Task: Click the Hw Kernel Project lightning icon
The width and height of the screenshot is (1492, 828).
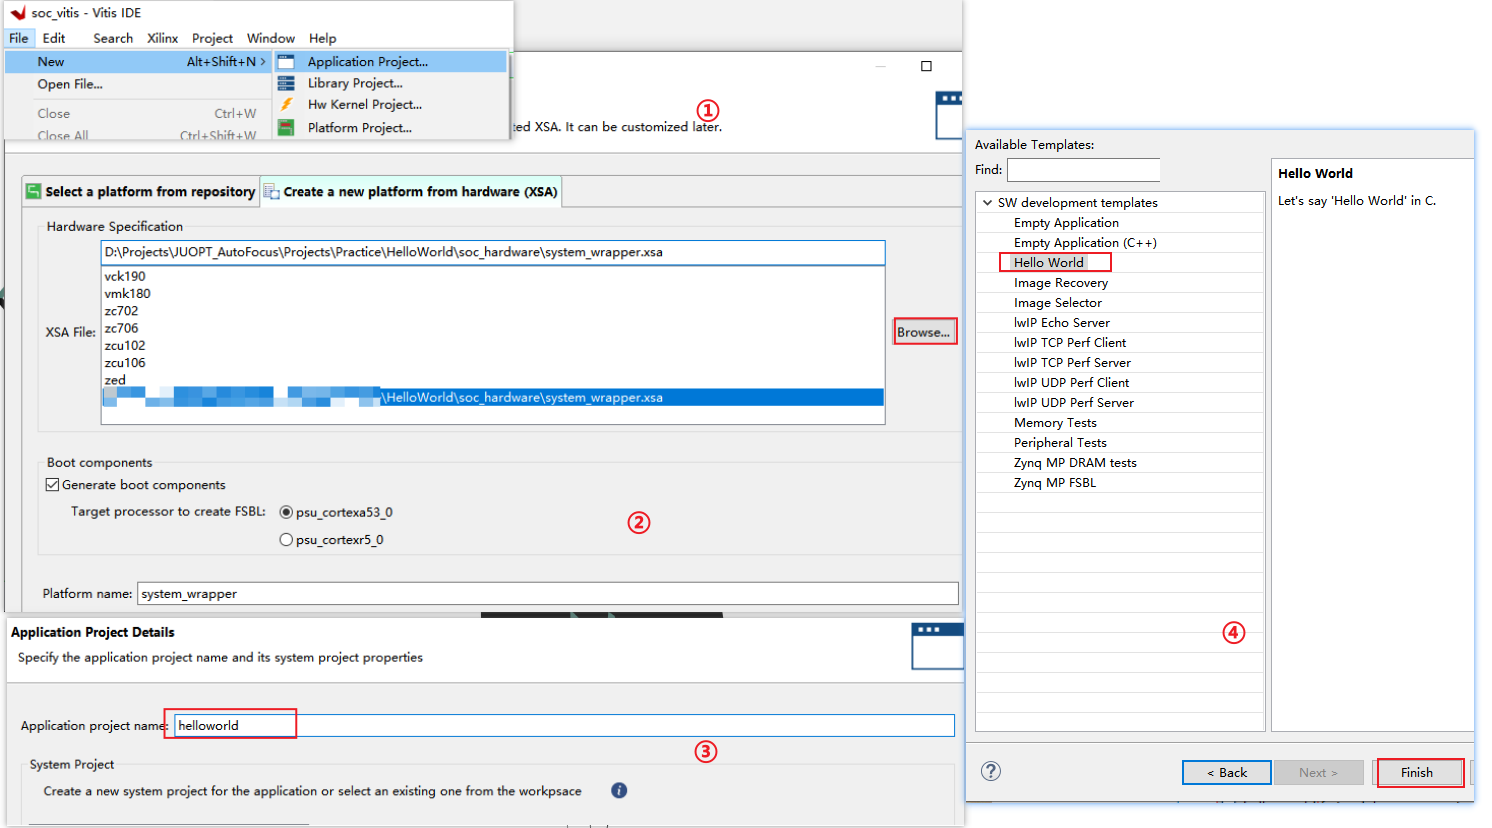Action: (x=286, y=104)
